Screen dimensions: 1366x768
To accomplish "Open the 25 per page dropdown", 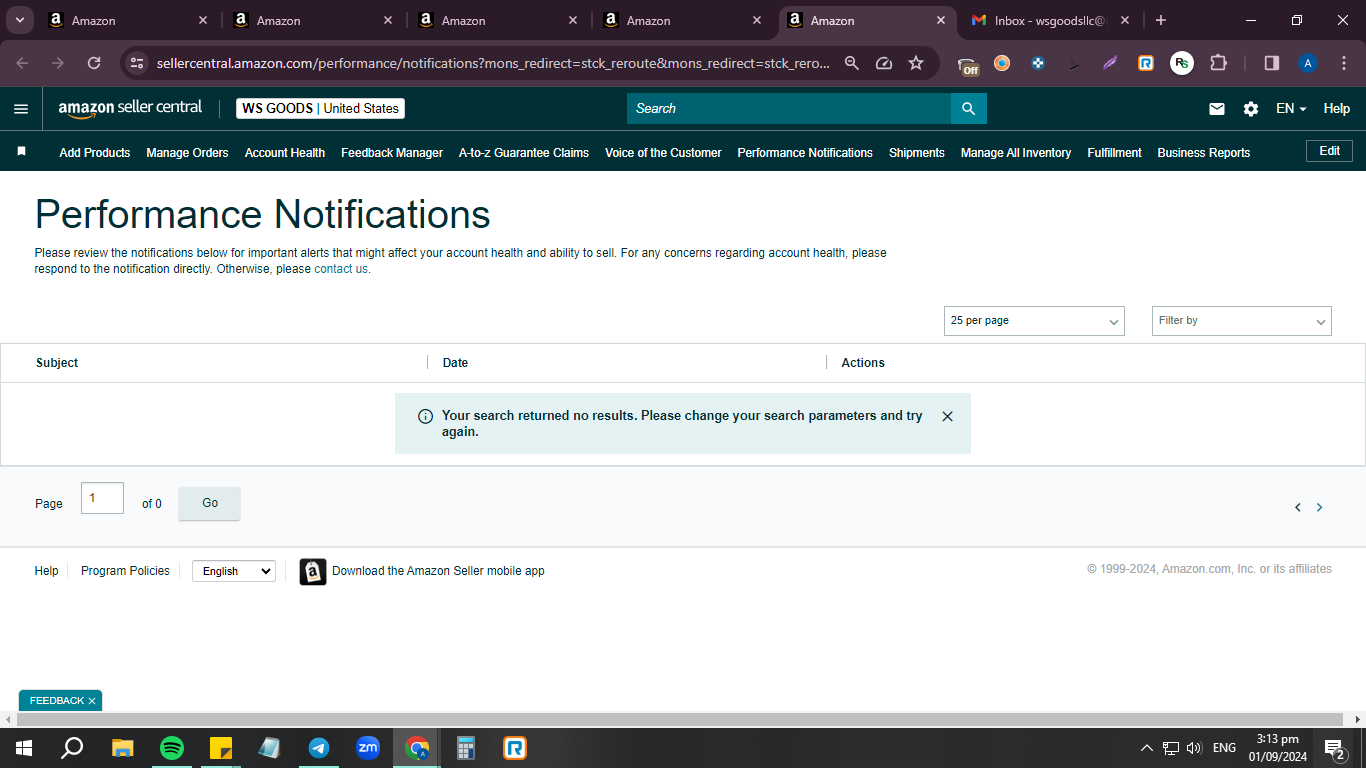I will click(1034, 321).
